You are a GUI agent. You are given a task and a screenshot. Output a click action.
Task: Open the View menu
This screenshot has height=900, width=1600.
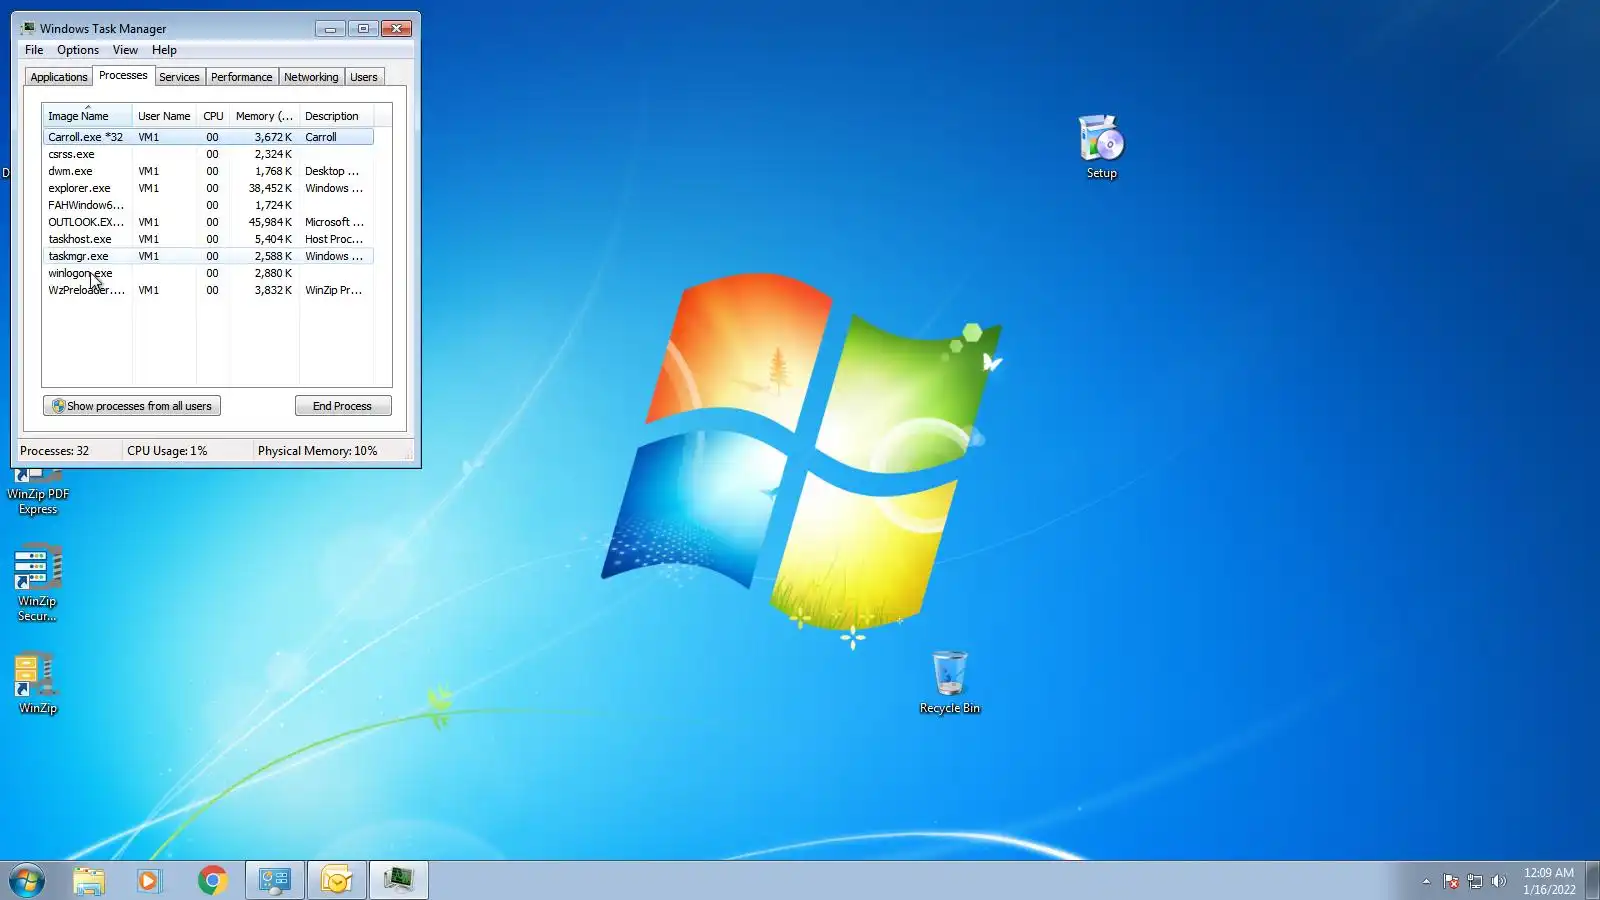point(125,50)
